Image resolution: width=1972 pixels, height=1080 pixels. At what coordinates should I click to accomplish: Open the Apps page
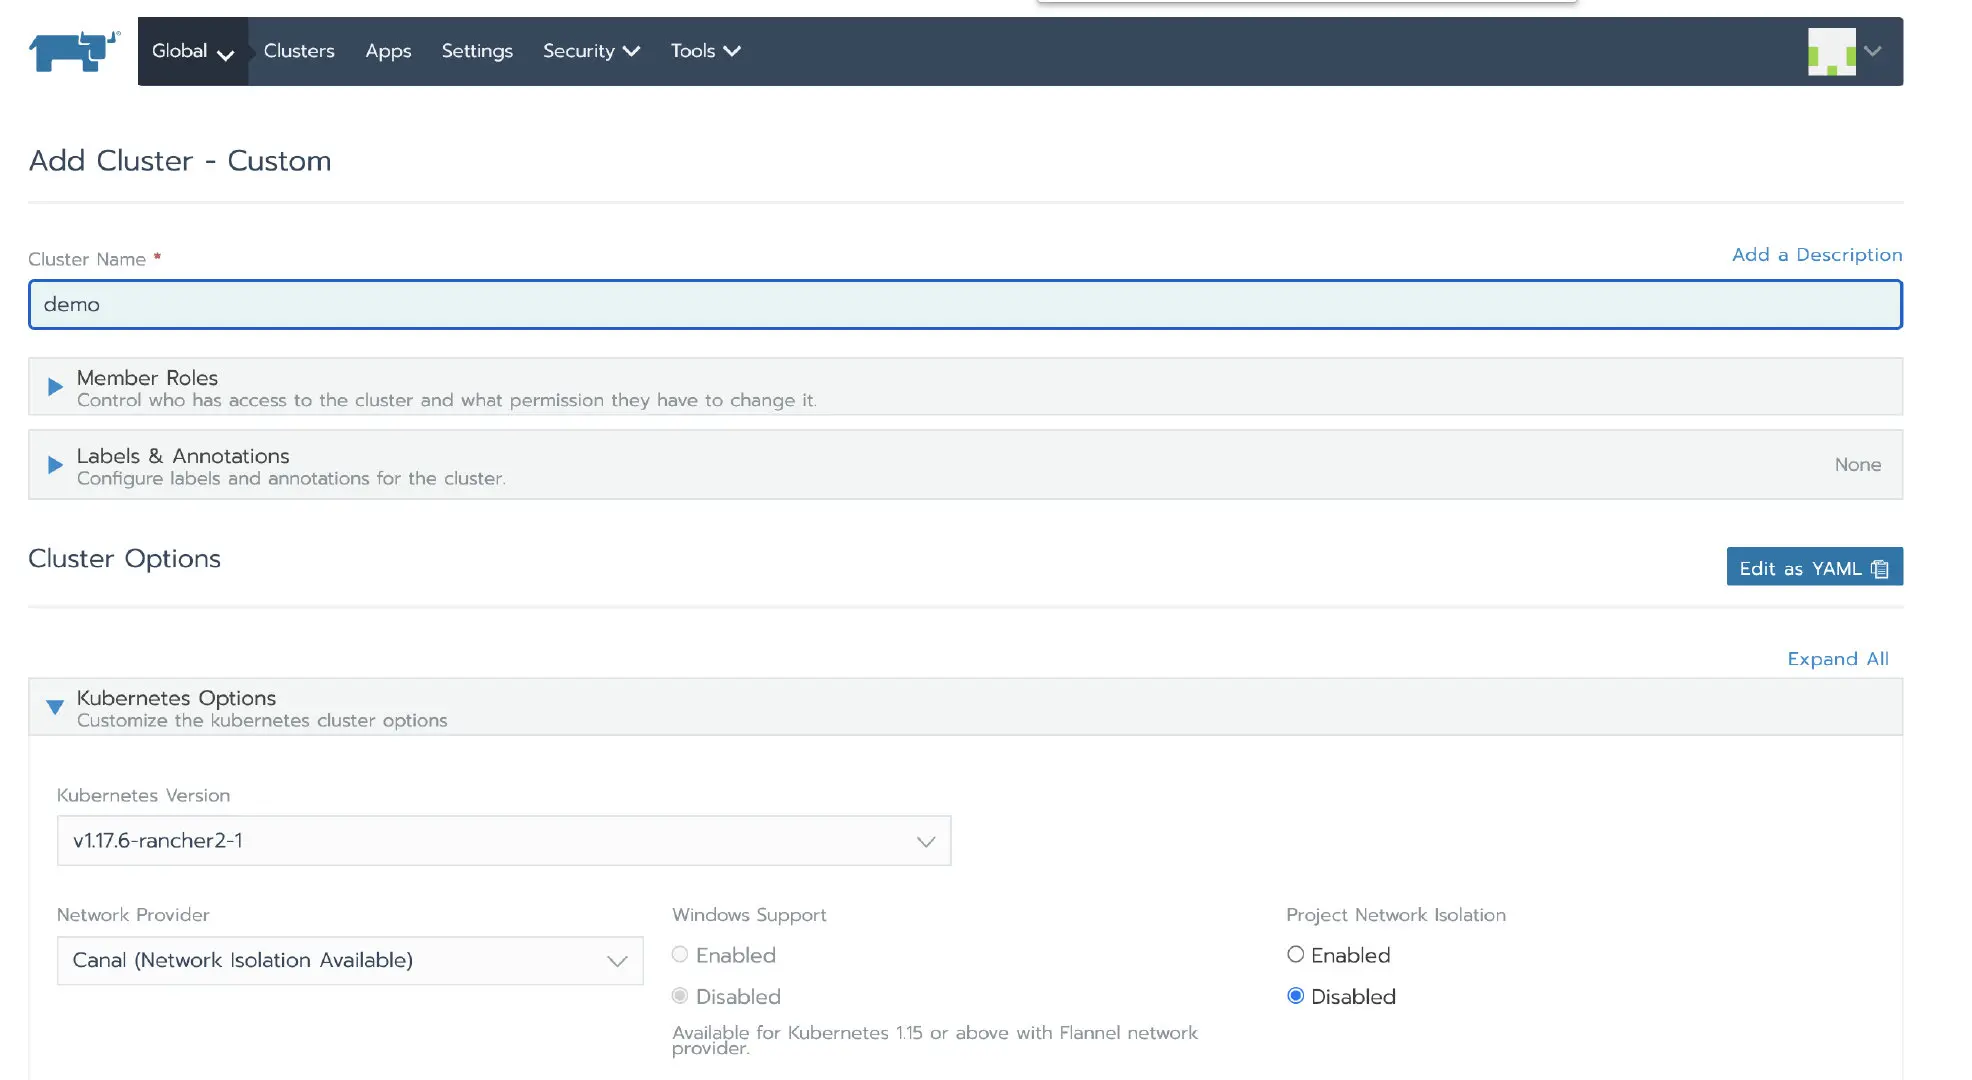coord(388,51)
